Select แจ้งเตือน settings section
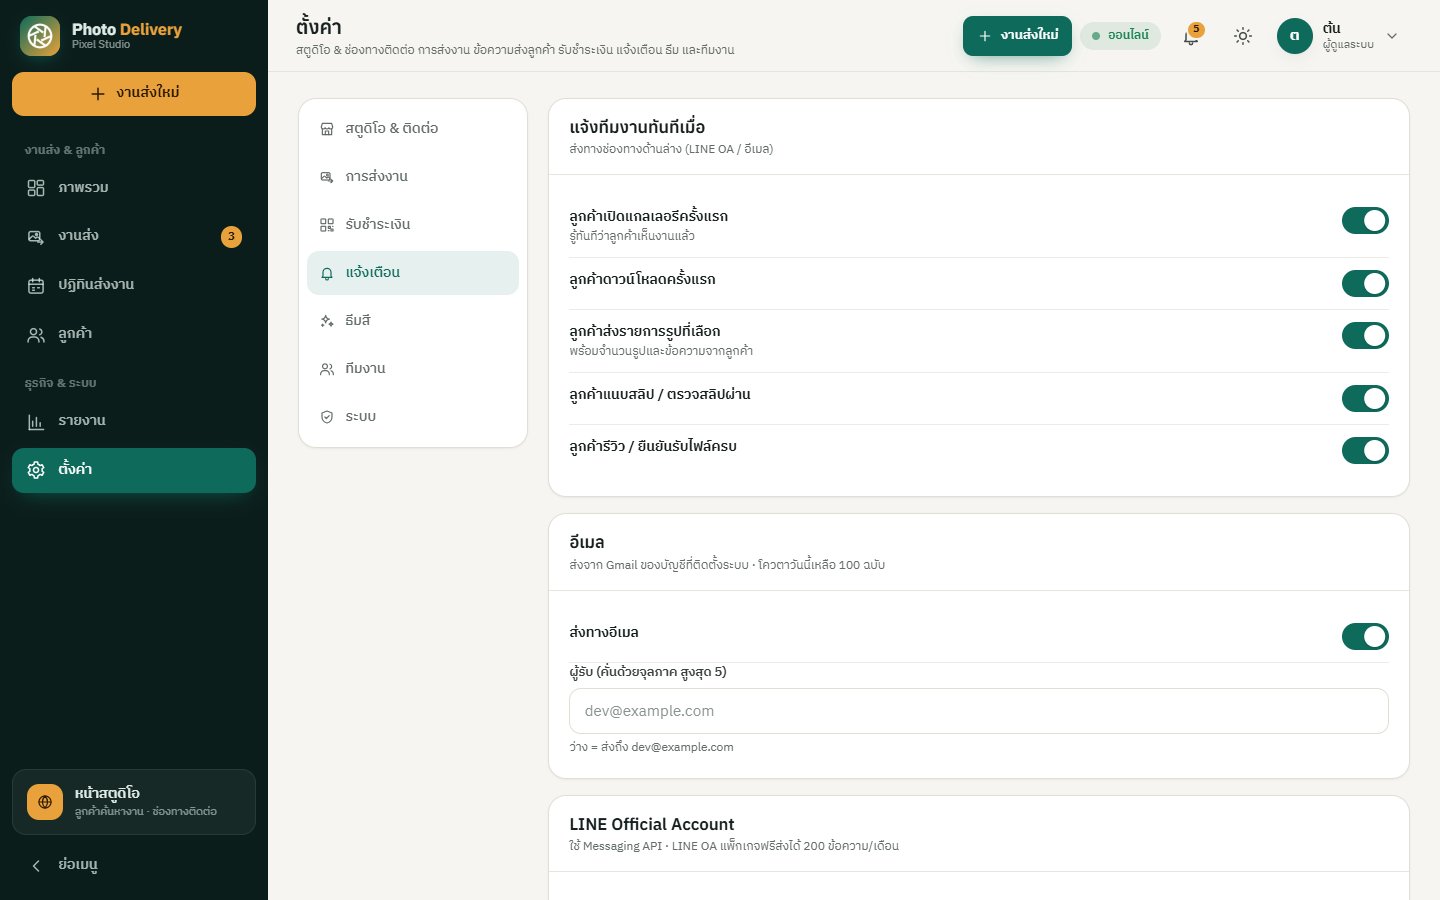The width and height of the screenshot is (1440, 900). 413,273
